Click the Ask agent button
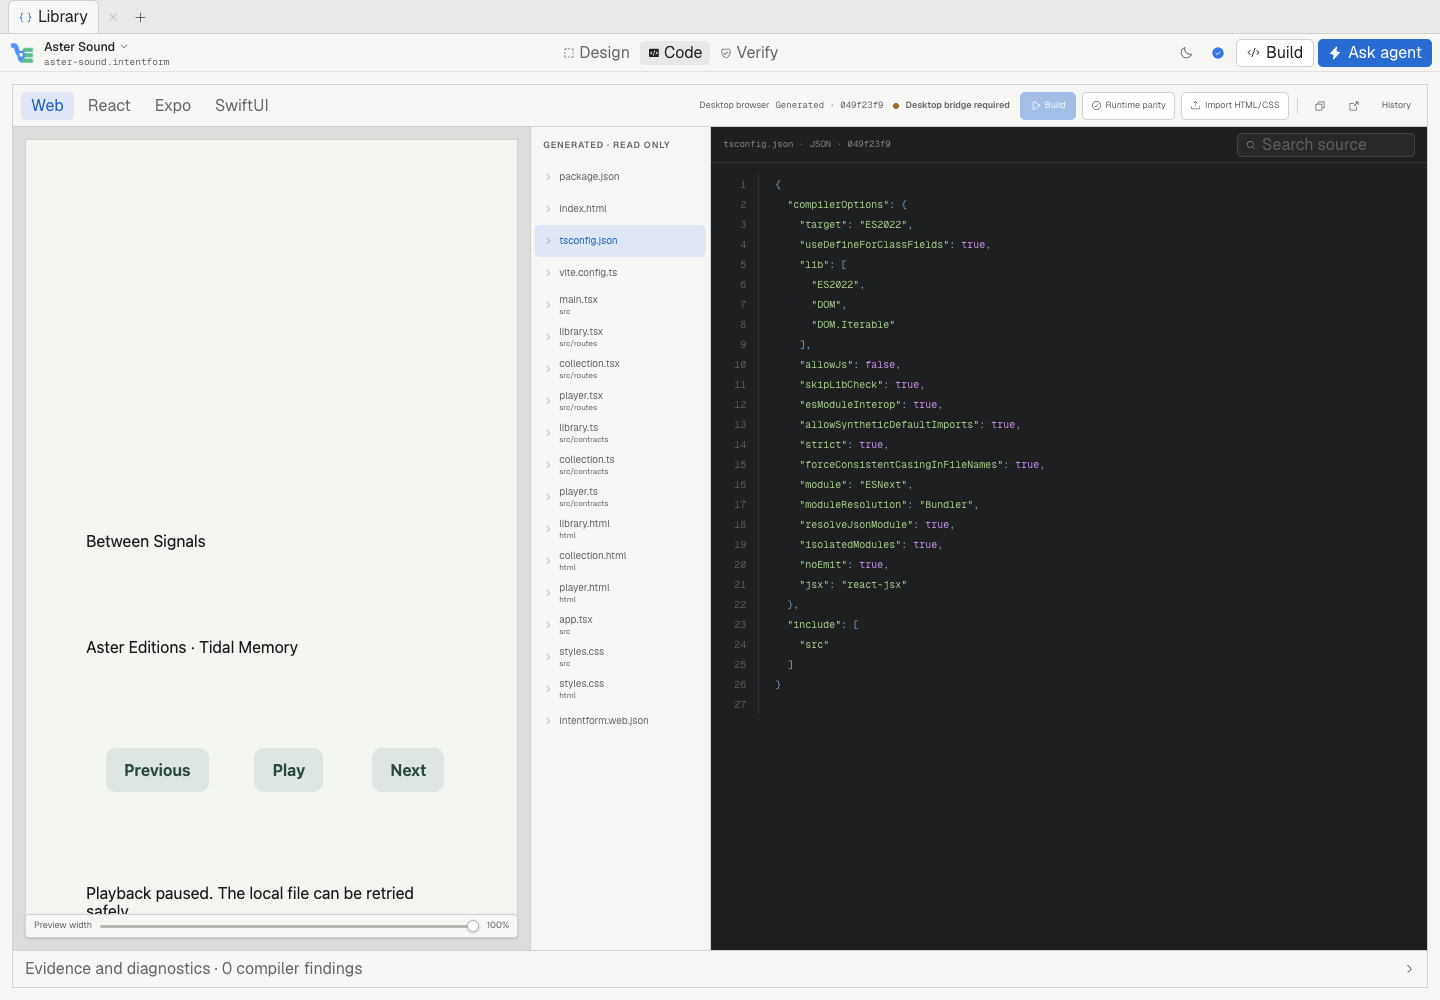The height and width of the screenshot is (1000, 1440). tap(1375, 53)
